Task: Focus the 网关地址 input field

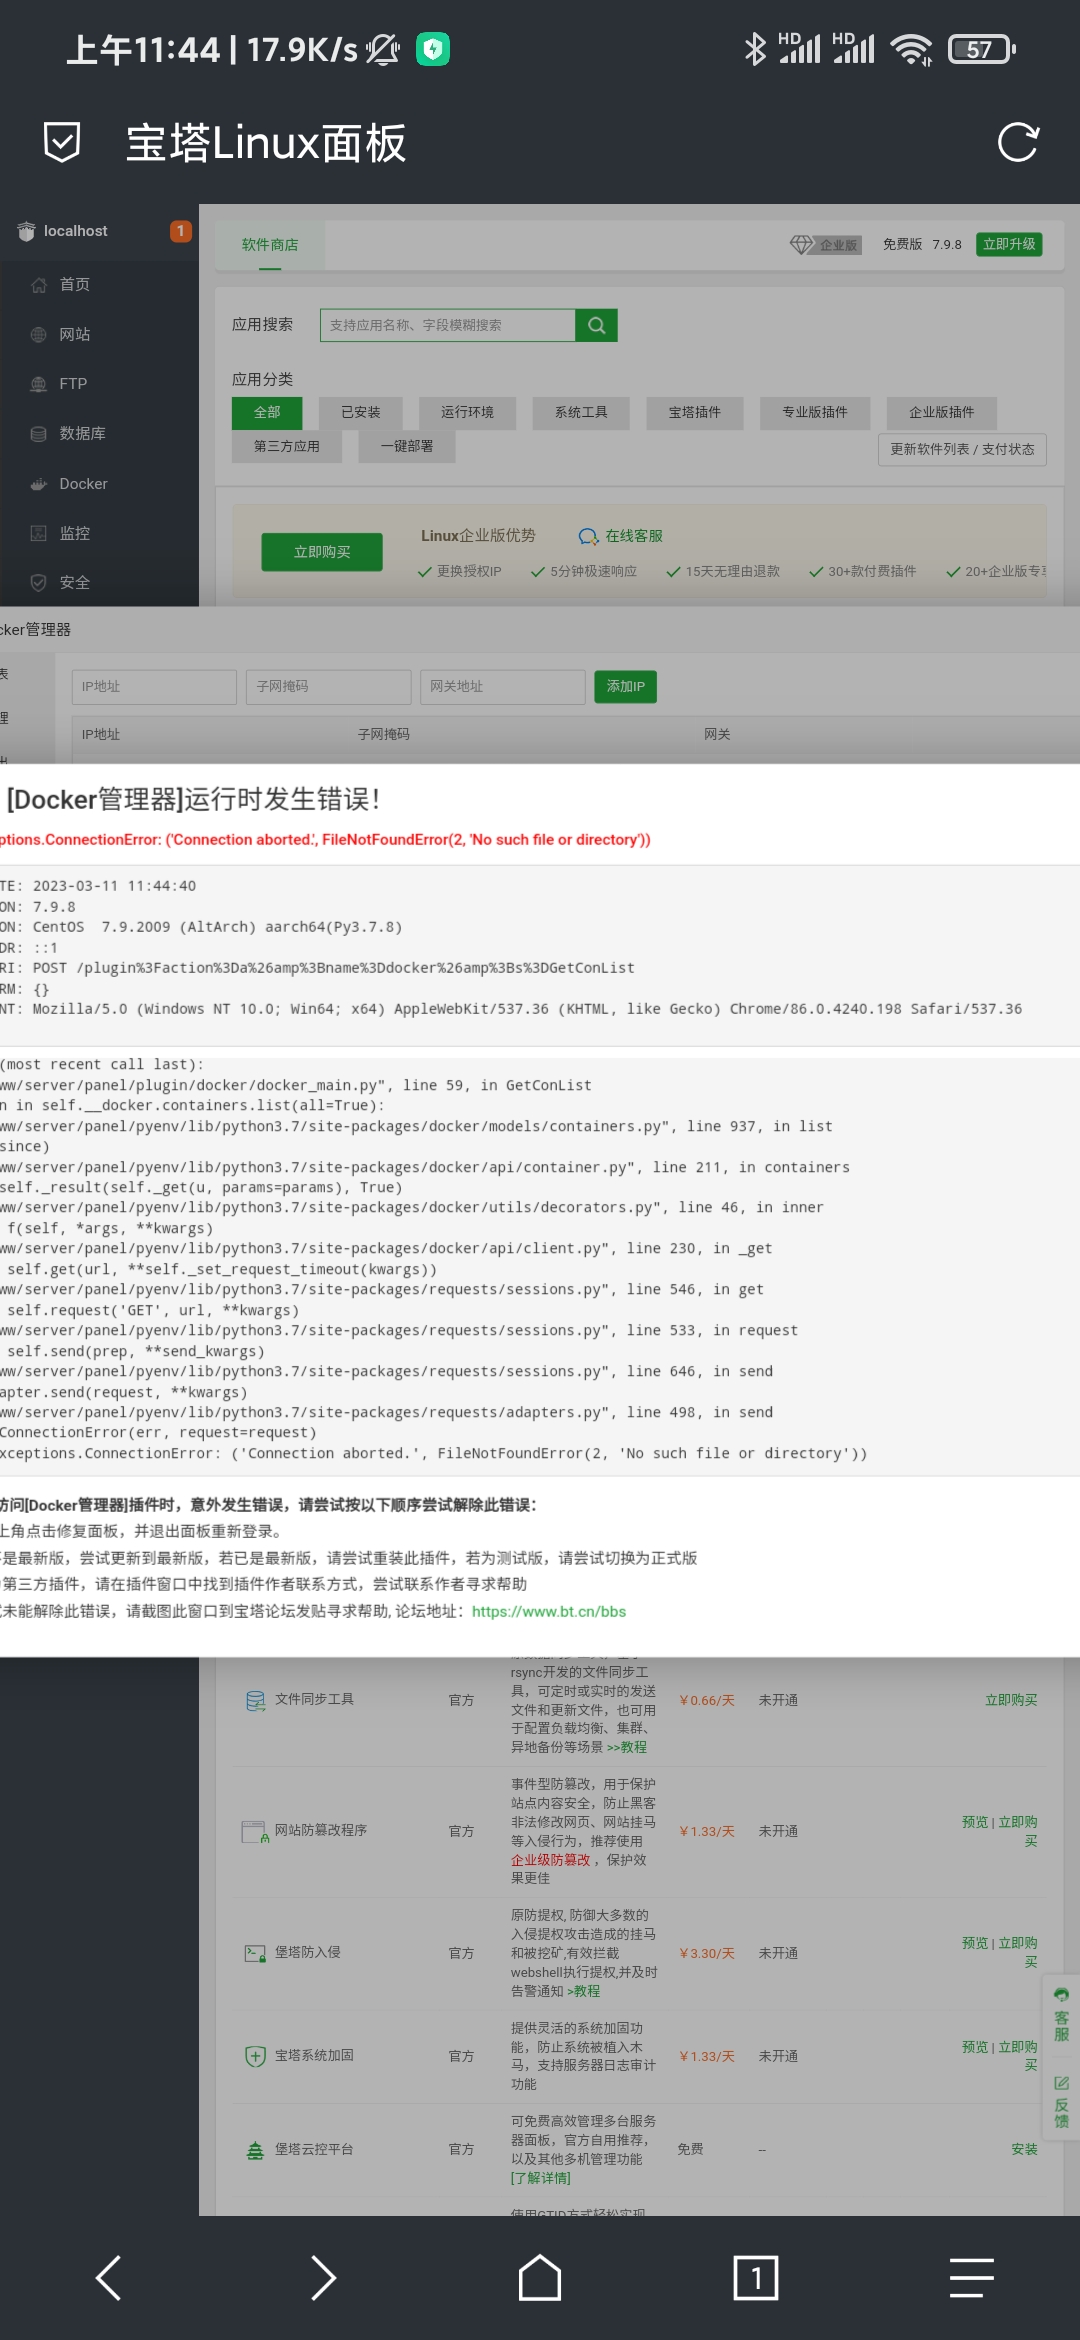Action: tap(502, 687)
